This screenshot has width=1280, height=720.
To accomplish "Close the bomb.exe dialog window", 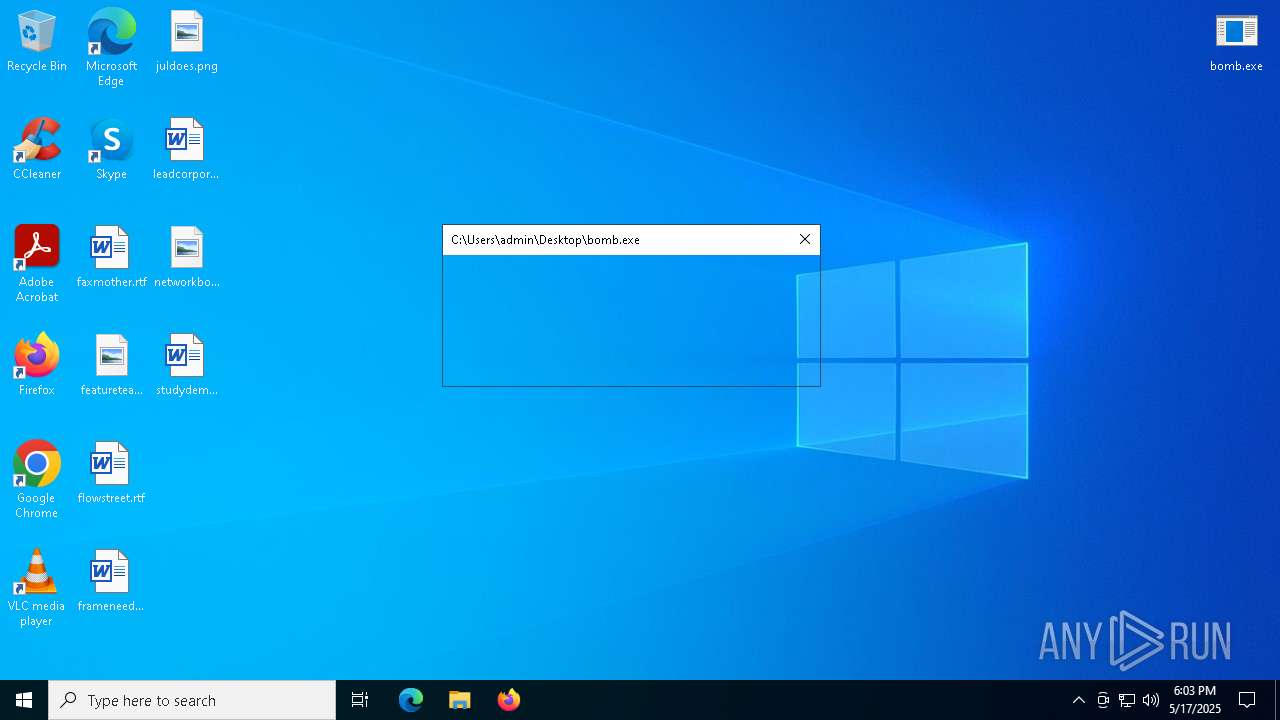I will coord(805,240).
